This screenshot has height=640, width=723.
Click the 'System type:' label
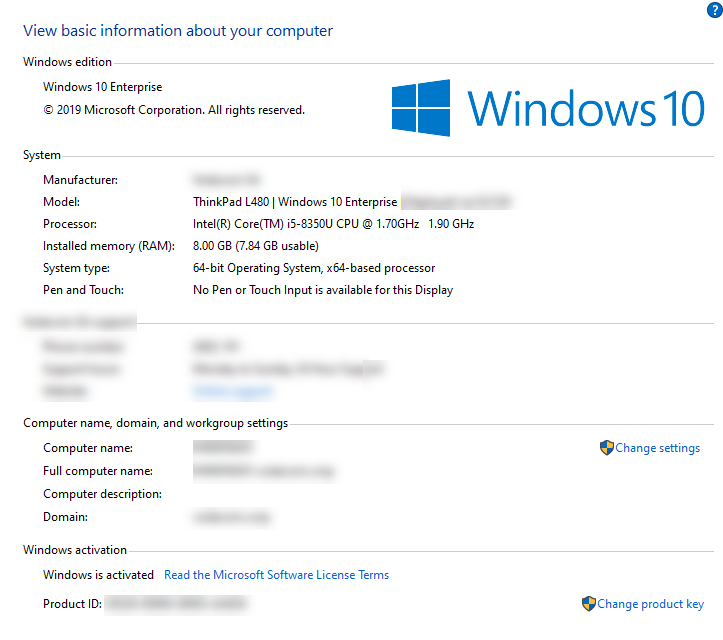tap(77, 268)
